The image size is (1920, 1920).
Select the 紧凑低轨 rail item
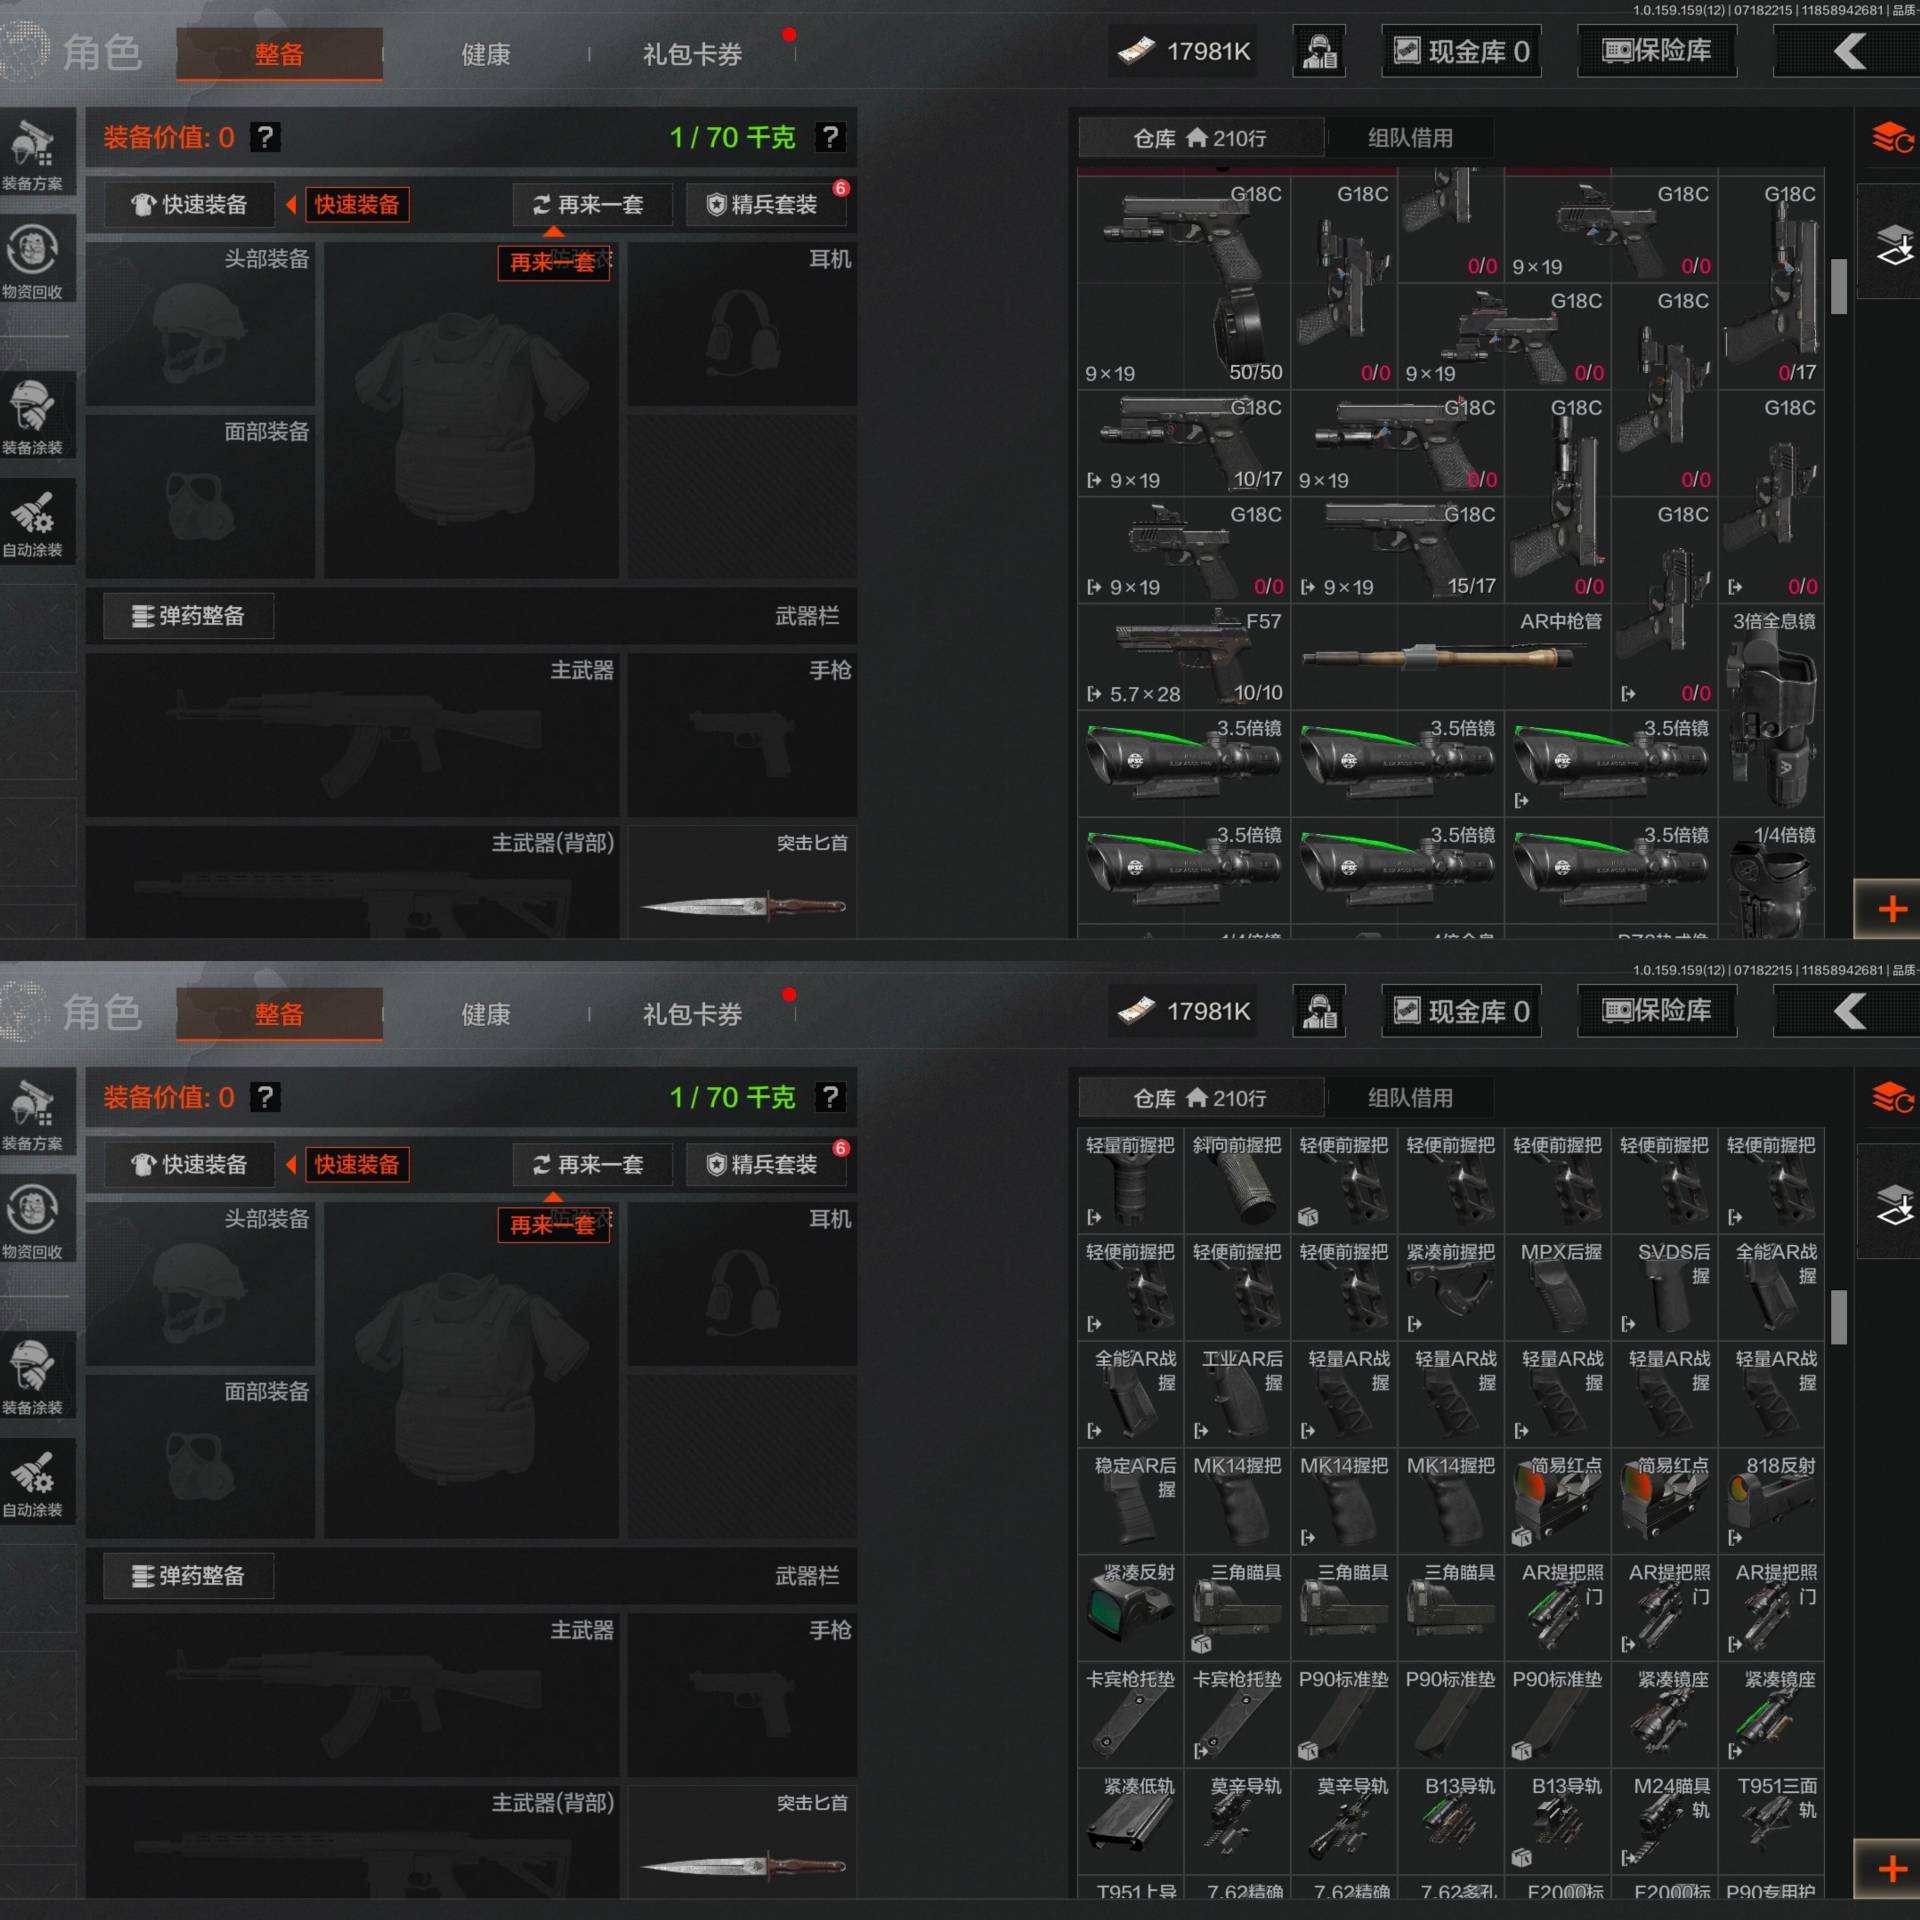pos(1130,1820)
